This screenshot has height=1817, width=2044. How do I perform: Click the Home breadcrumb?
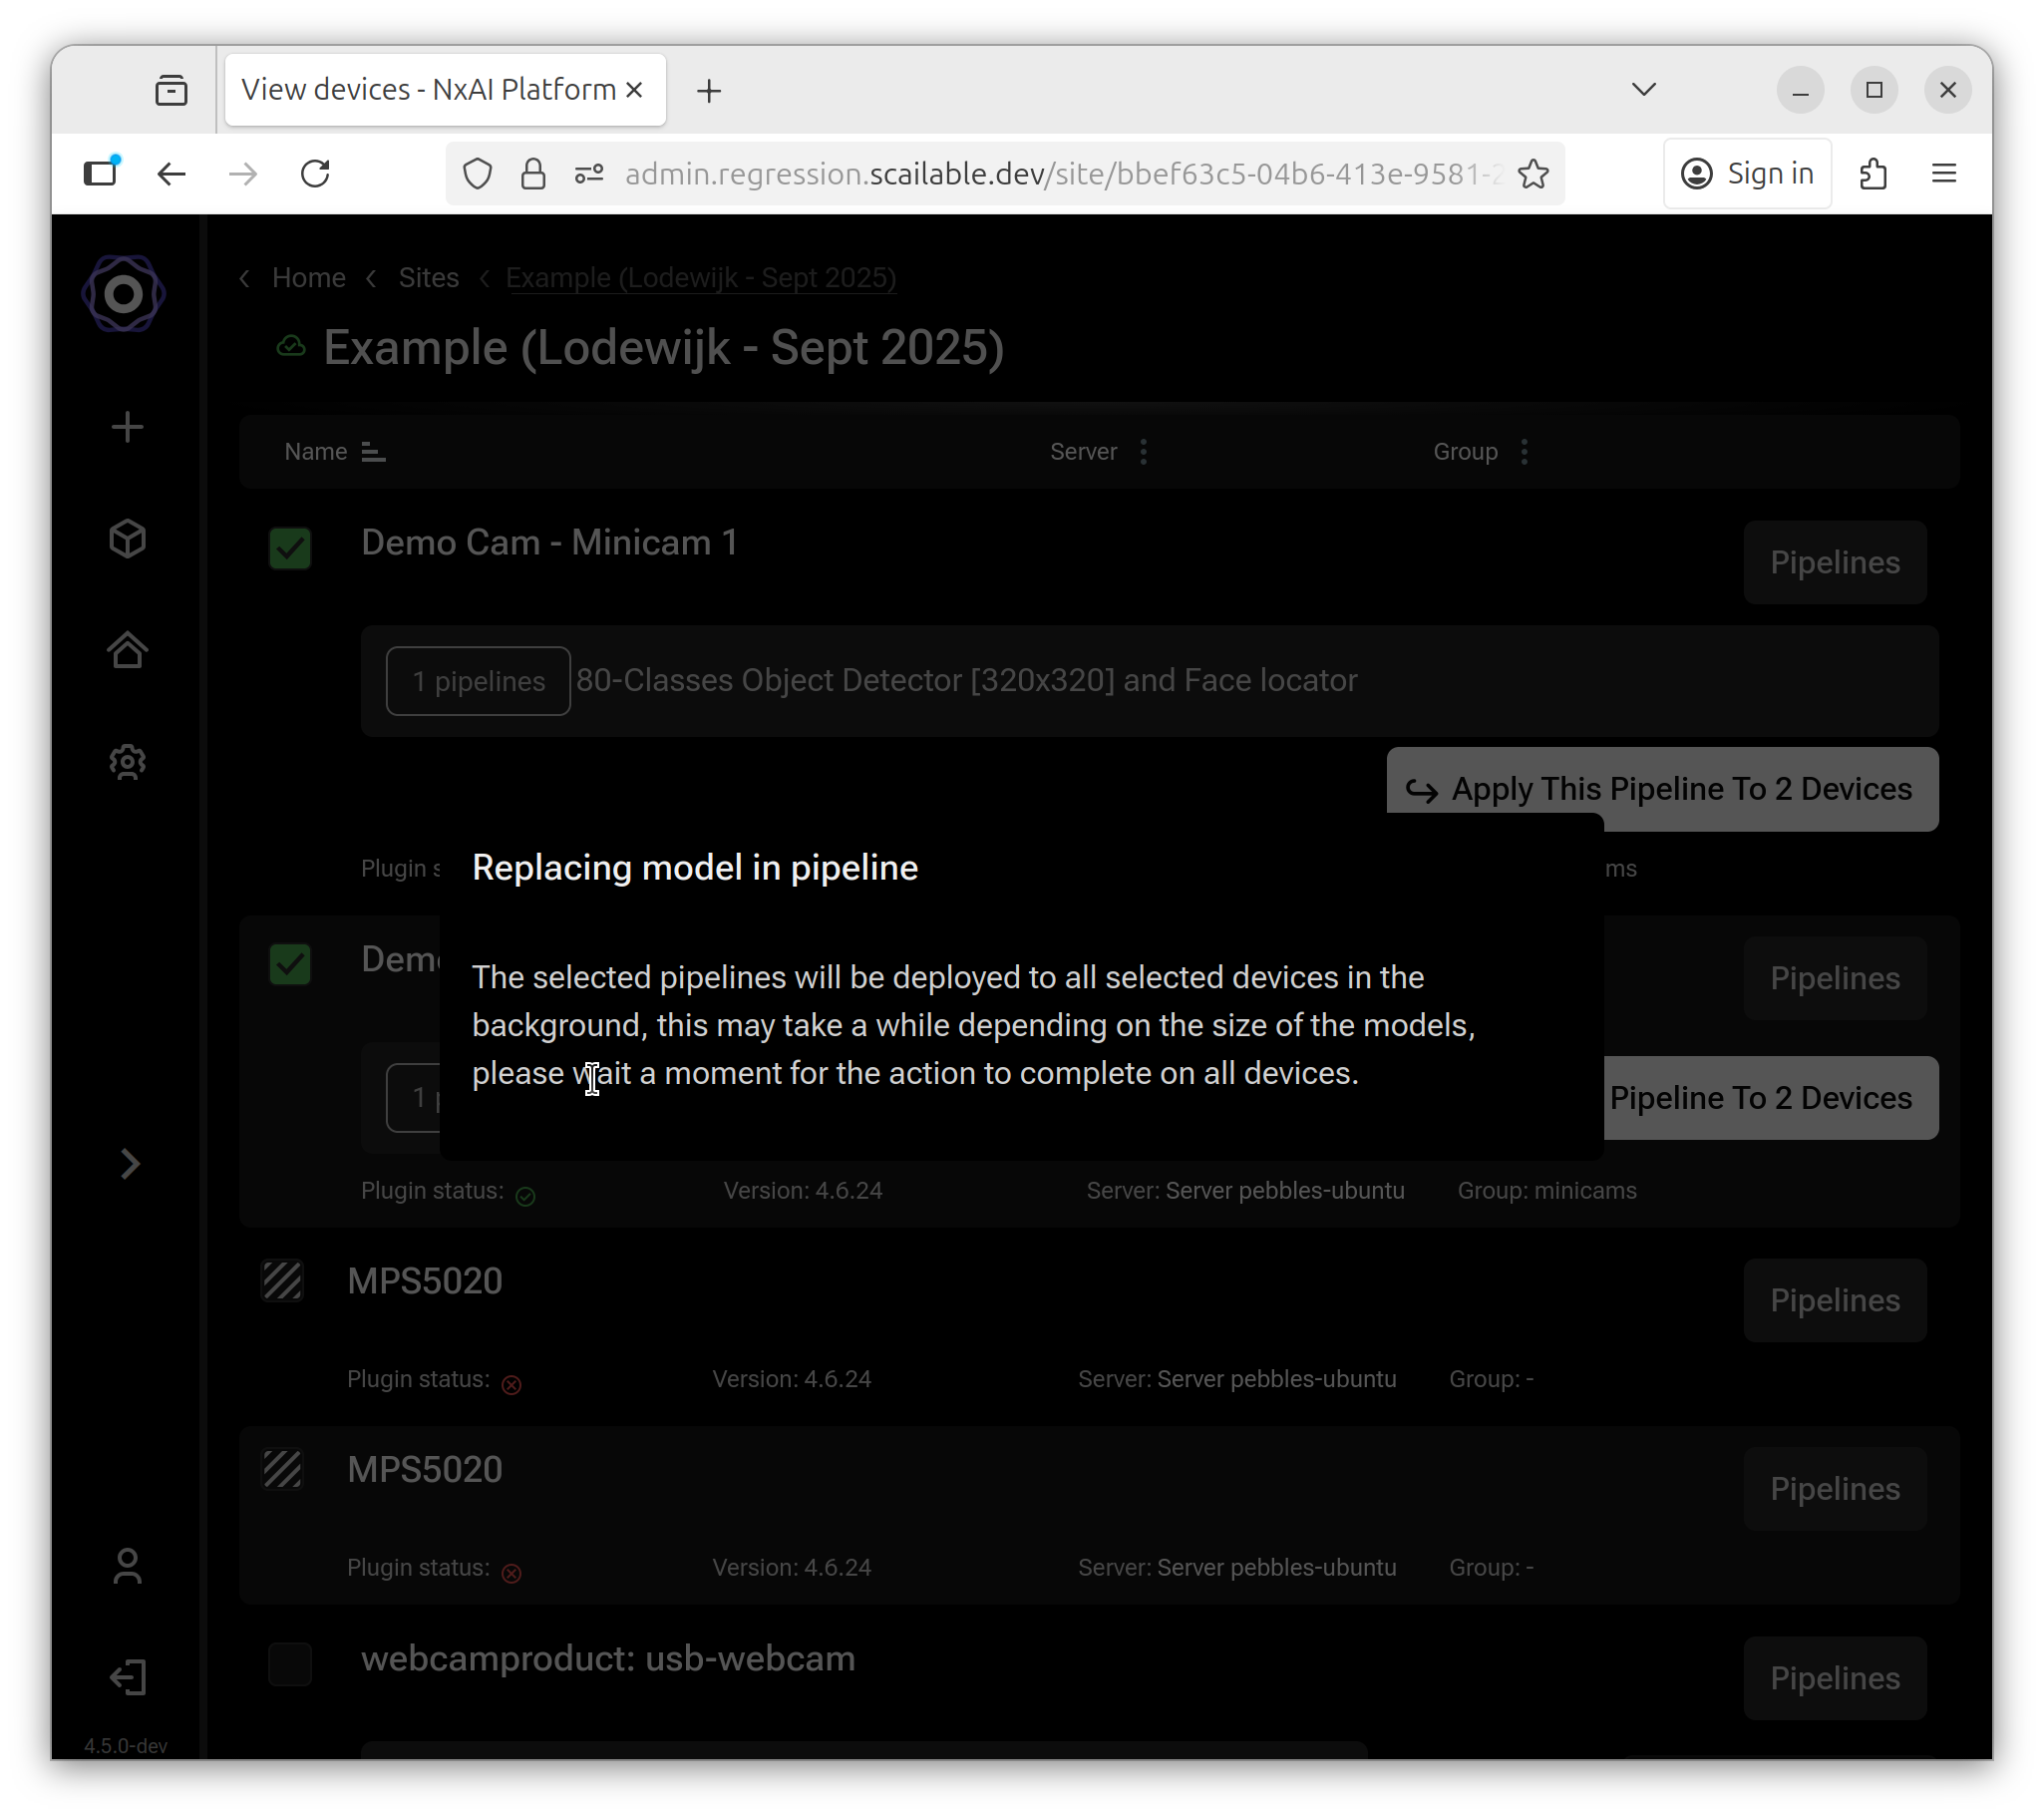[x=308, y=278]
